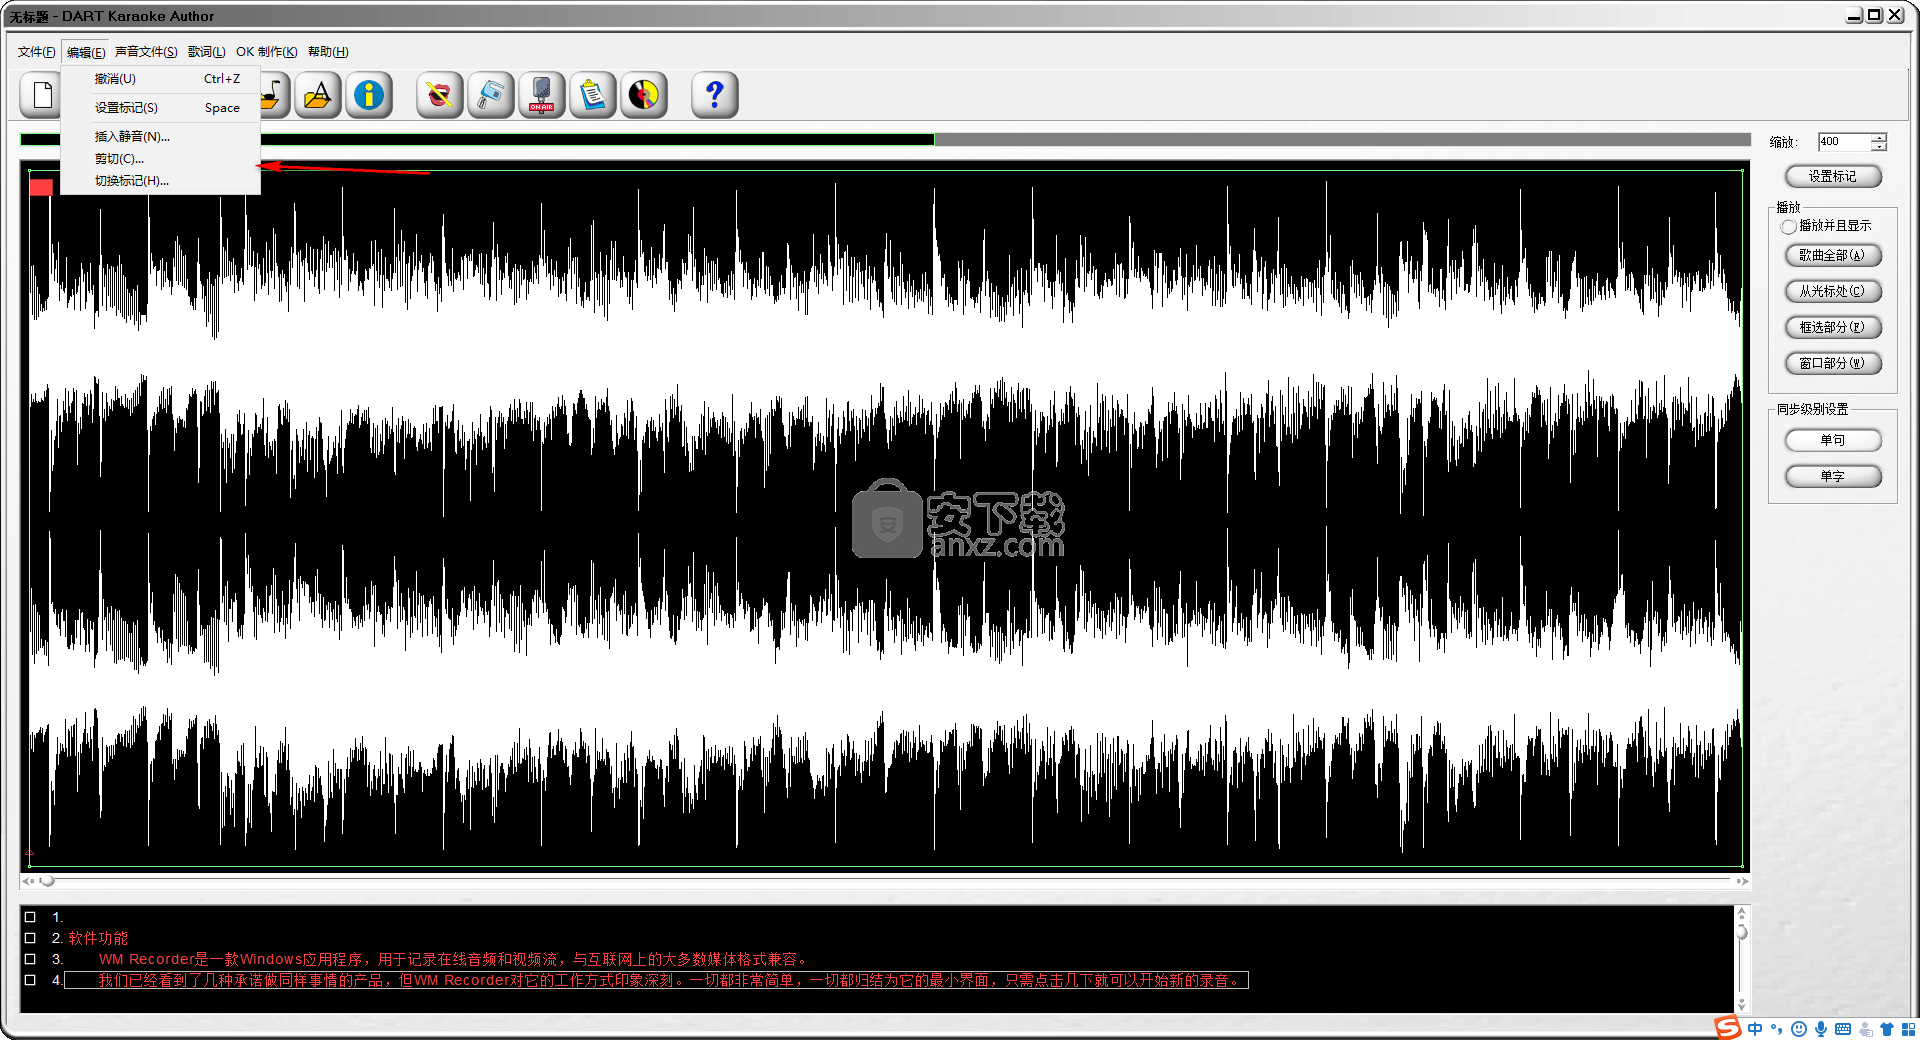1920x1040 pixels.
Task: Check the box for lyric line 4
Action: (30, 980)
